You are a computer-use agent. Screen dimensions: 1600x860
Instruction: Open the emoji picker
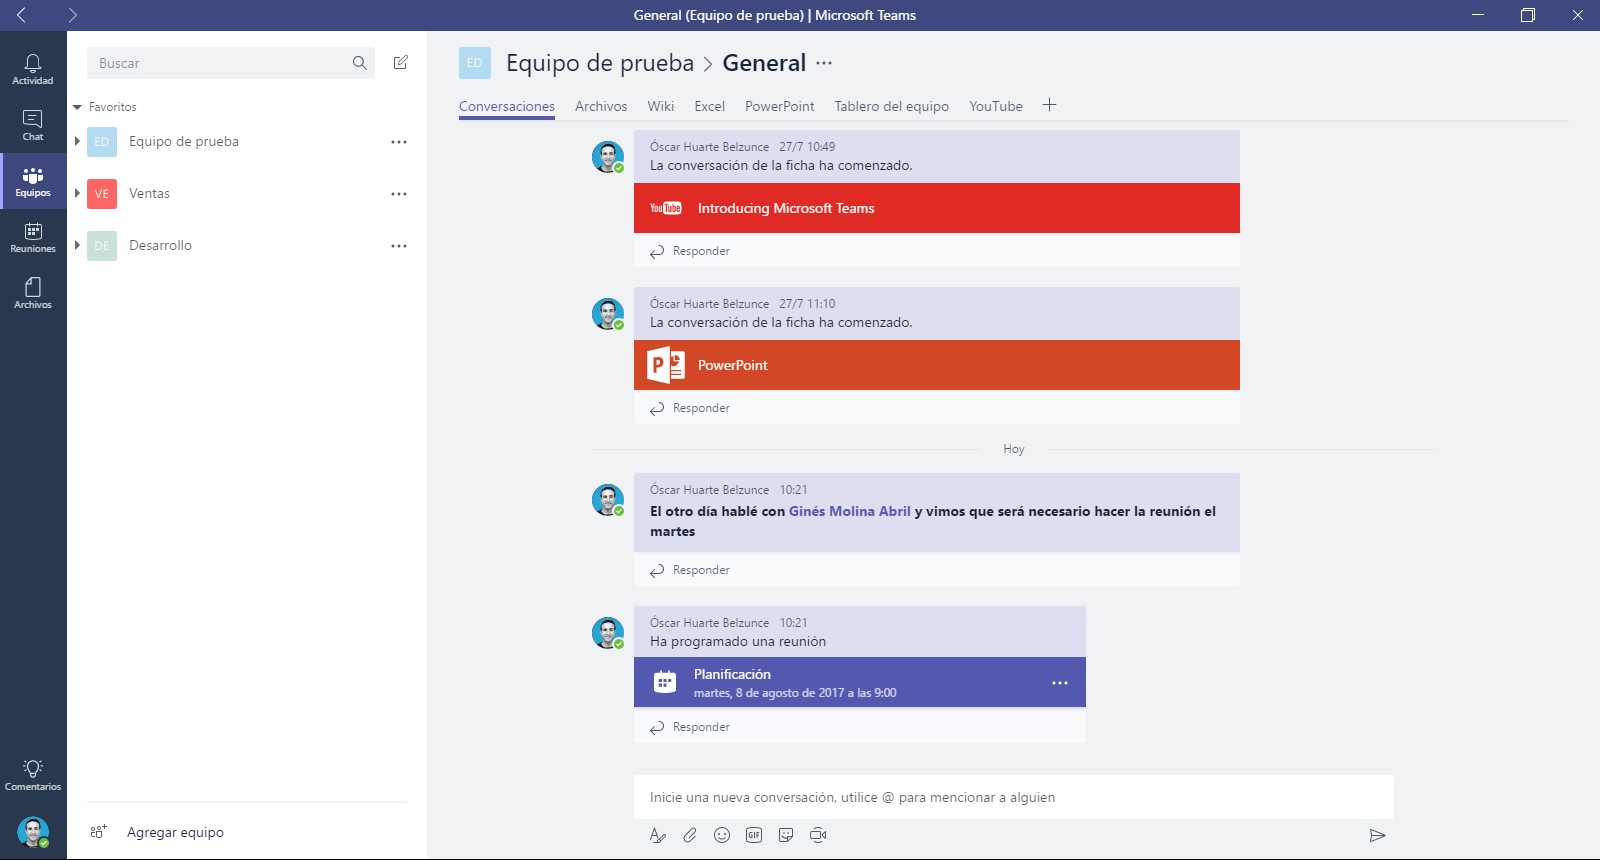tap(722, 835)
